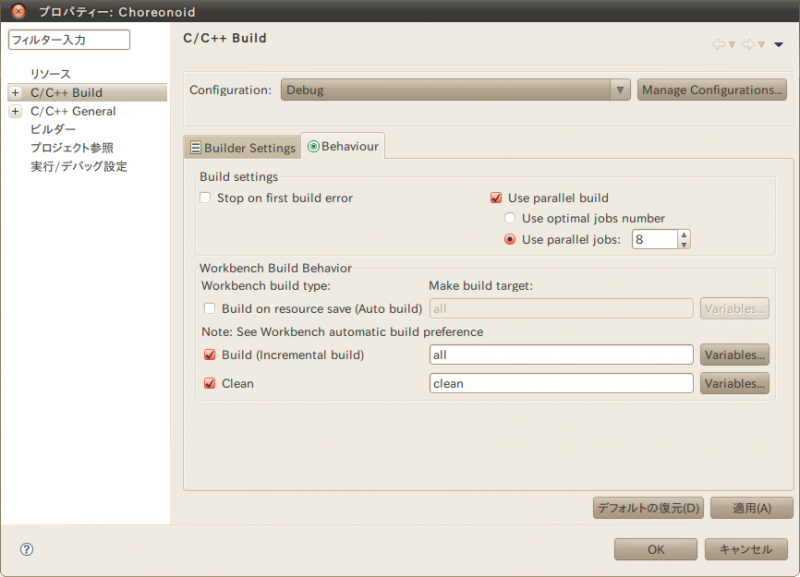Enable Build on resource save checkbox
800x577 pixels.
tap(210, 309)
